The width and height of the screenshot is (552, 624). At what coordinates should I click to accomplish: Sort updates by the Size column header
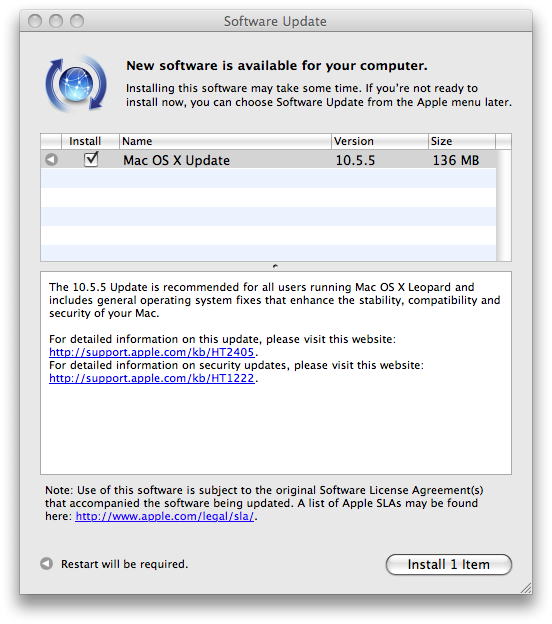pyautogui.click(x=462, y=141)
